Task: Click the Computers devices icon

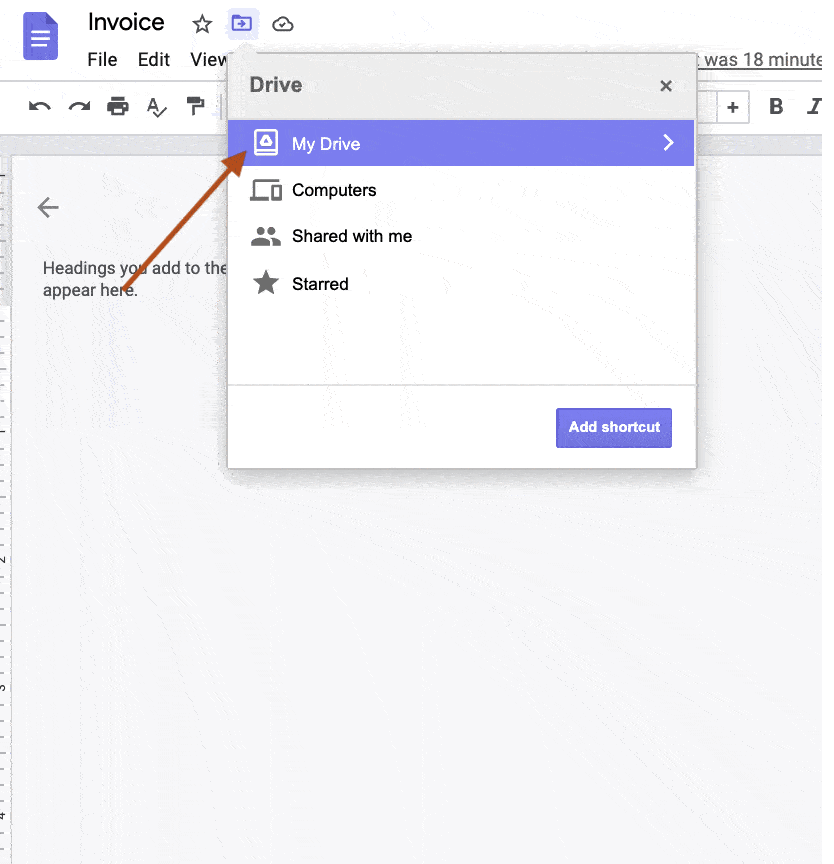Action: 266,191
